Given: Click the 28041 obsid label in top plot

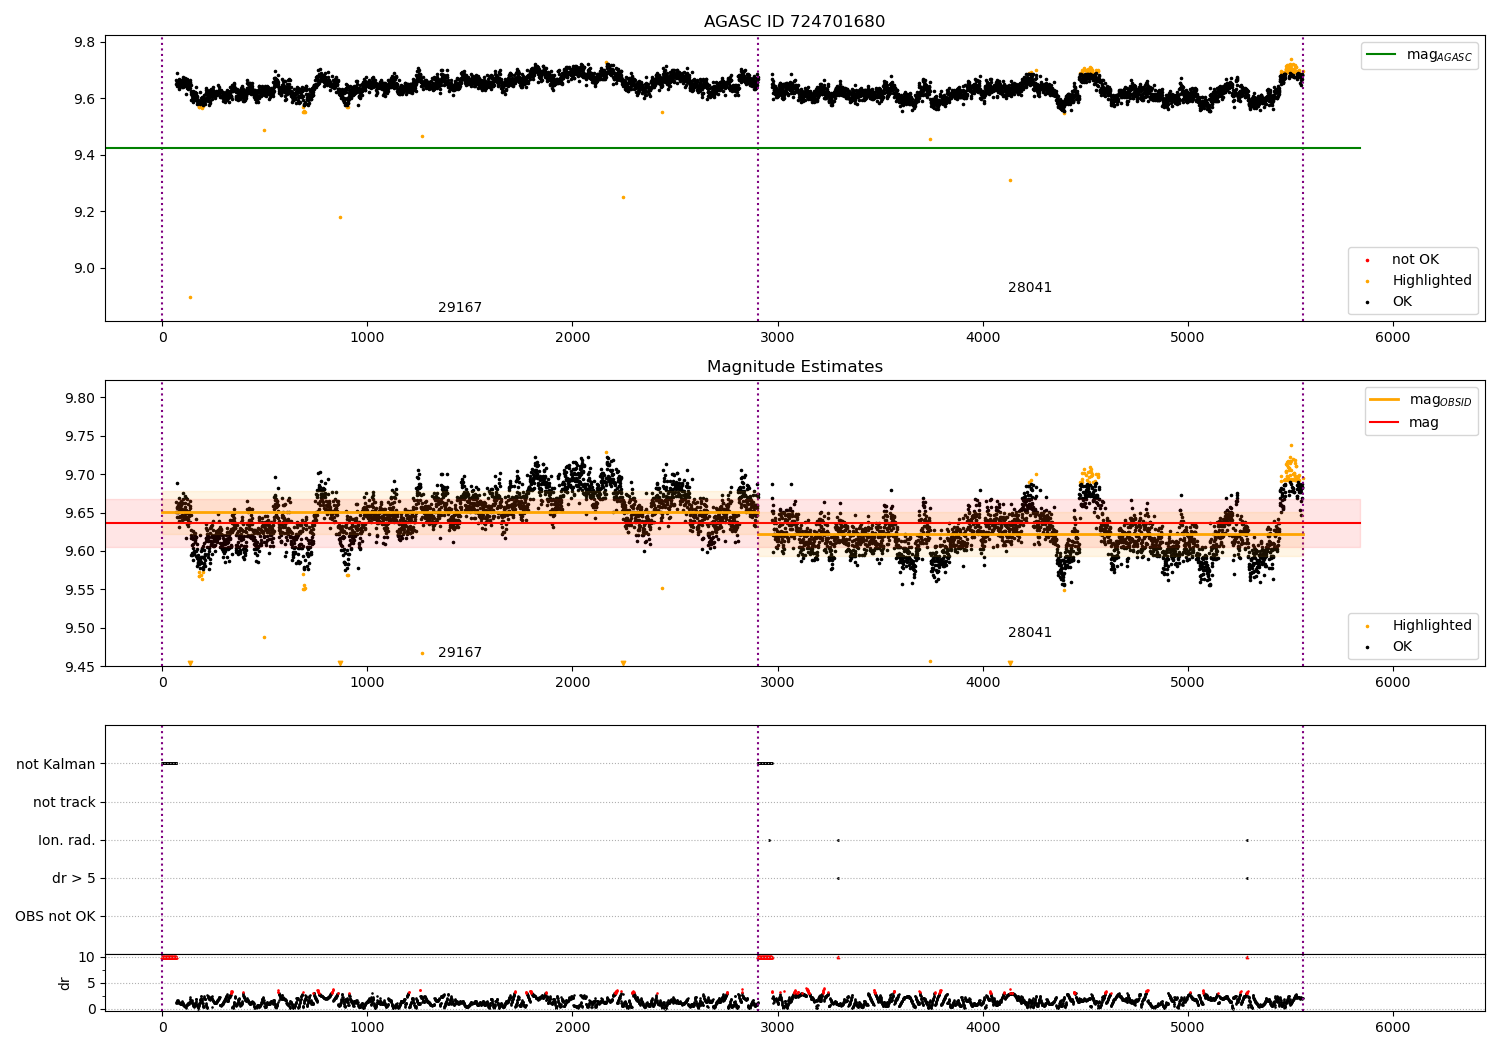Looking at the screenshot, I should point(1030,288).
